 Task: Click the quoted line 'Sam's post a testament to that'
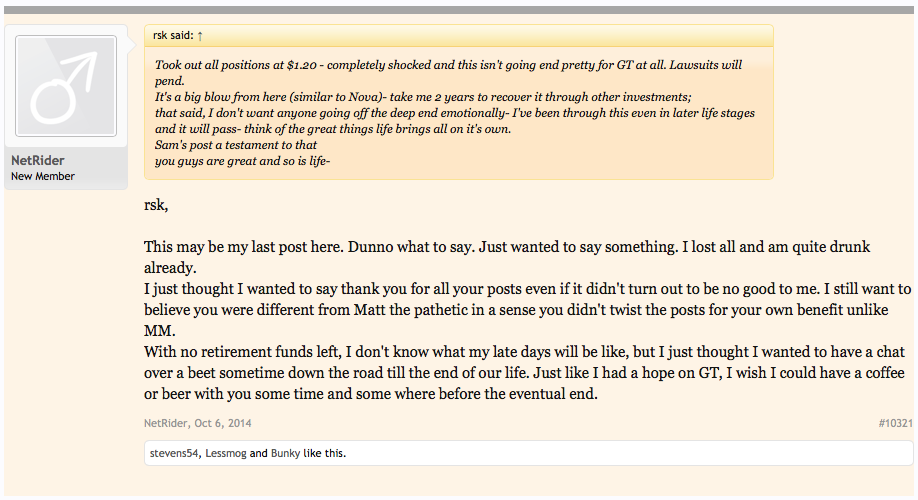click(x=235, y=145)
